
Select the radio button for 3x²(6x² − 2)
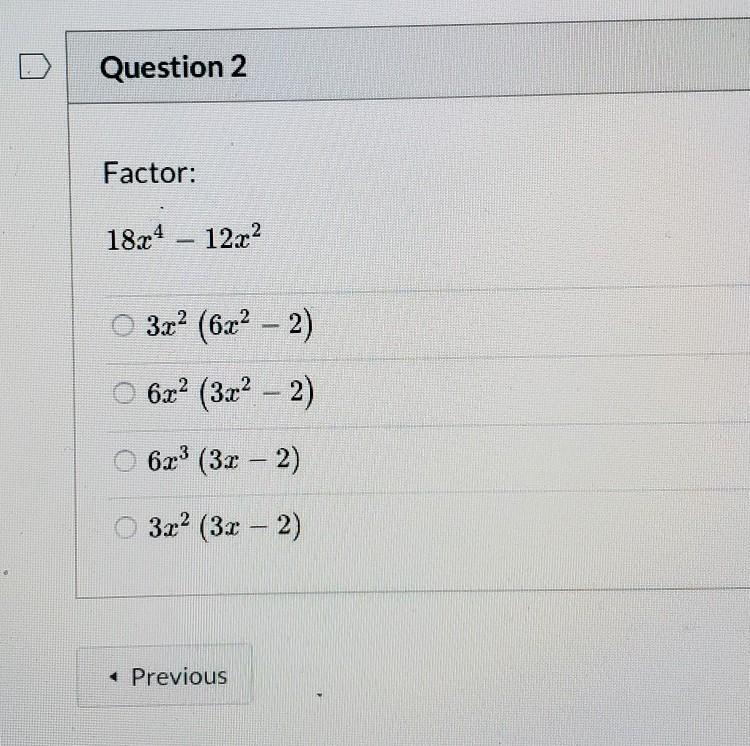123,326
